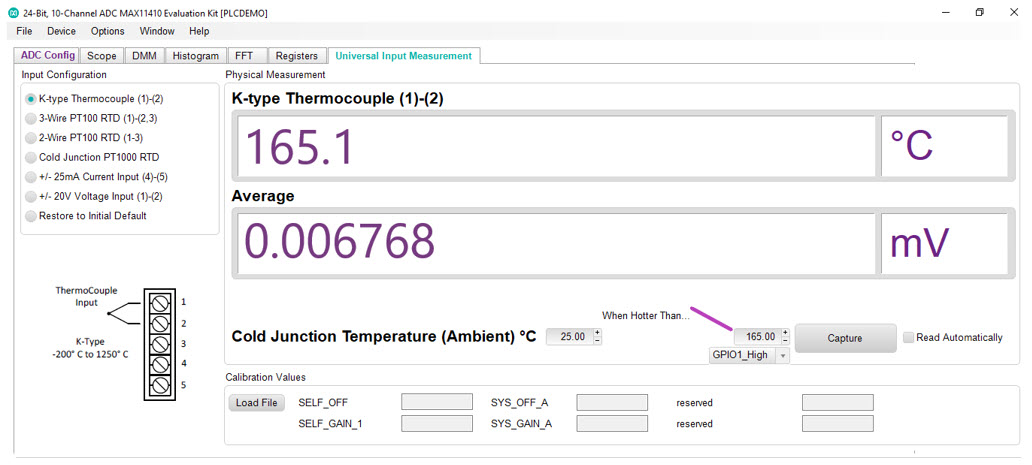Increase the cold junction temperature value
Image resolution: width=1032 pixels, height=465 pixels.
pyautogui.click(x=597, y=333)
